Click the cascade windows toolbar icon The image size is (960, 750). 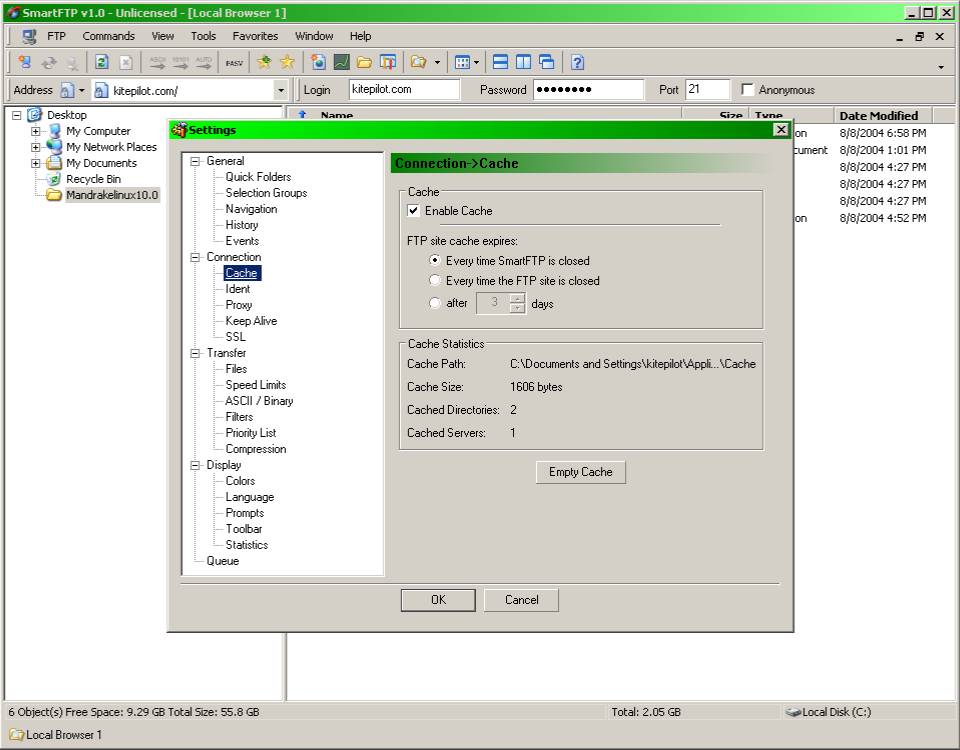coord(546,62)
